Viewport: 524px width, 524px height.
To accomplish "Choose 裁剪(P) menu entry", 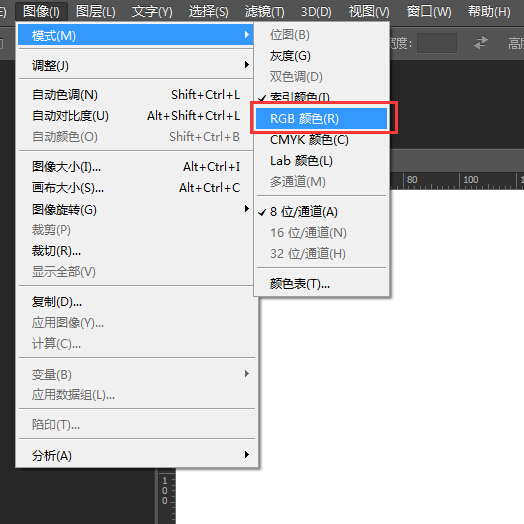I will tap(136, 230).
